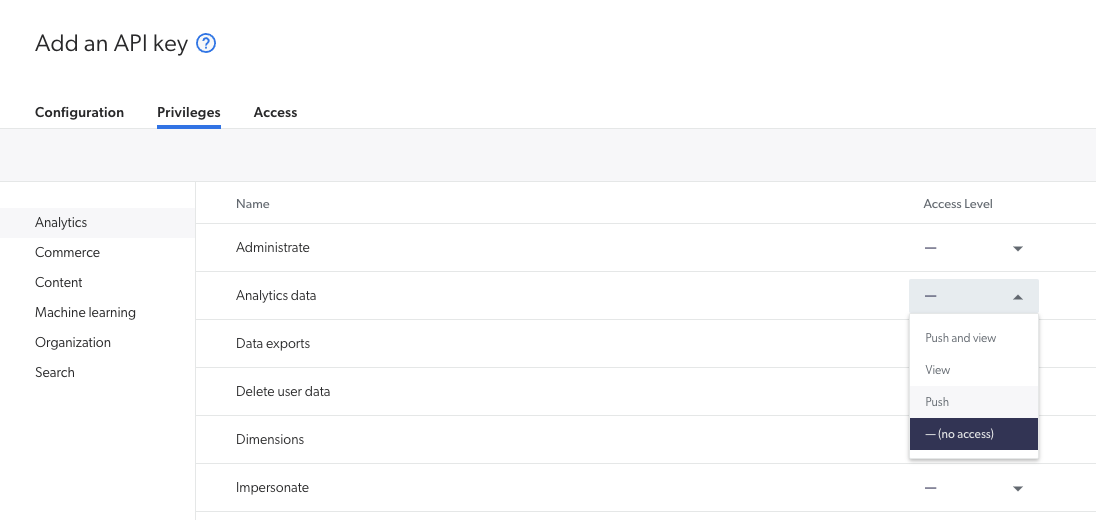Click the Data exports row name
The image size is (1096, 520).
272,343
